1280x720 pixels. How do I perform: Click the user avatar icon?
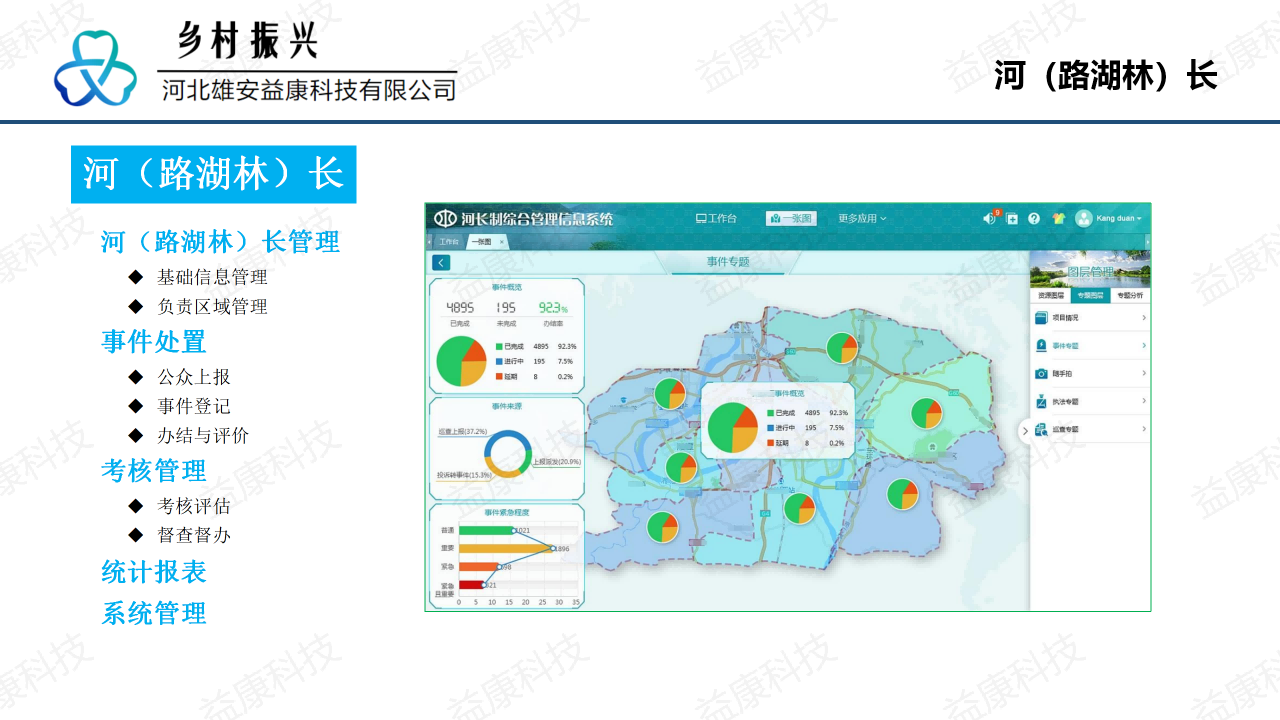coord(1083,218)
